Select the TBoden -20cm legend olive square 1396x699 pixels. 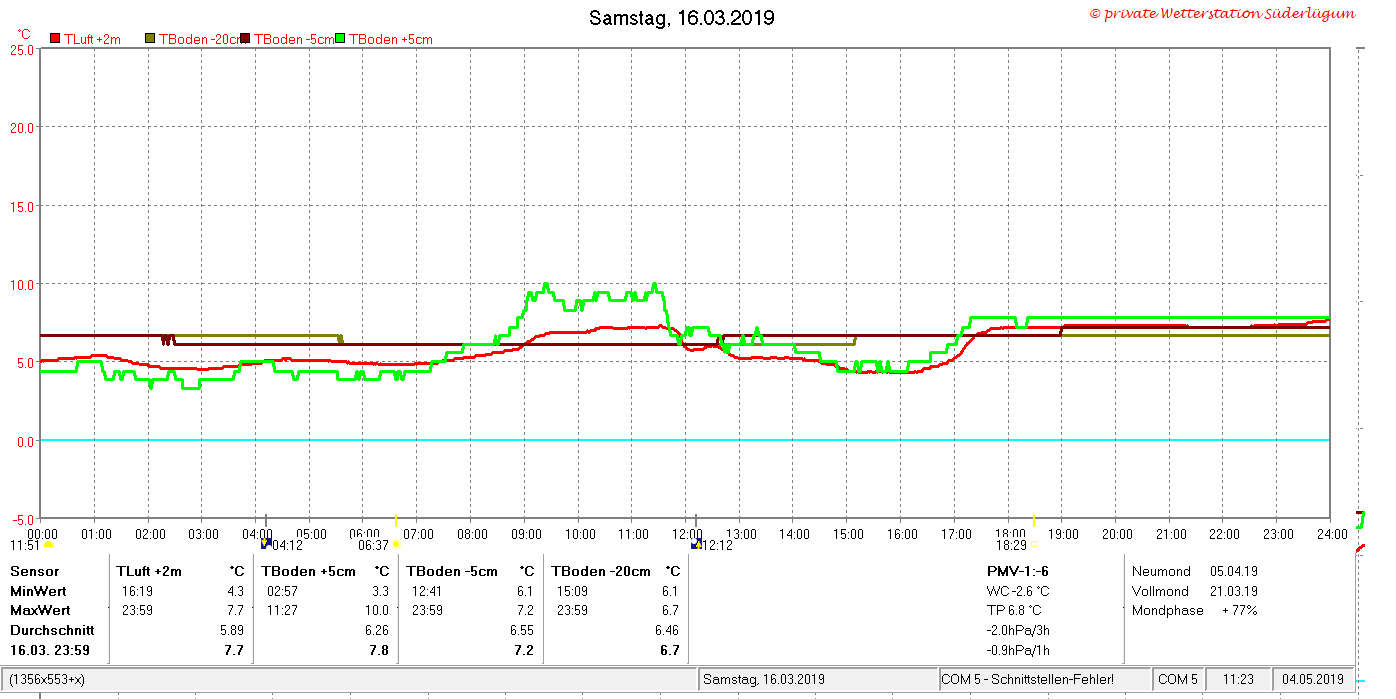click(x=151, y=38)
